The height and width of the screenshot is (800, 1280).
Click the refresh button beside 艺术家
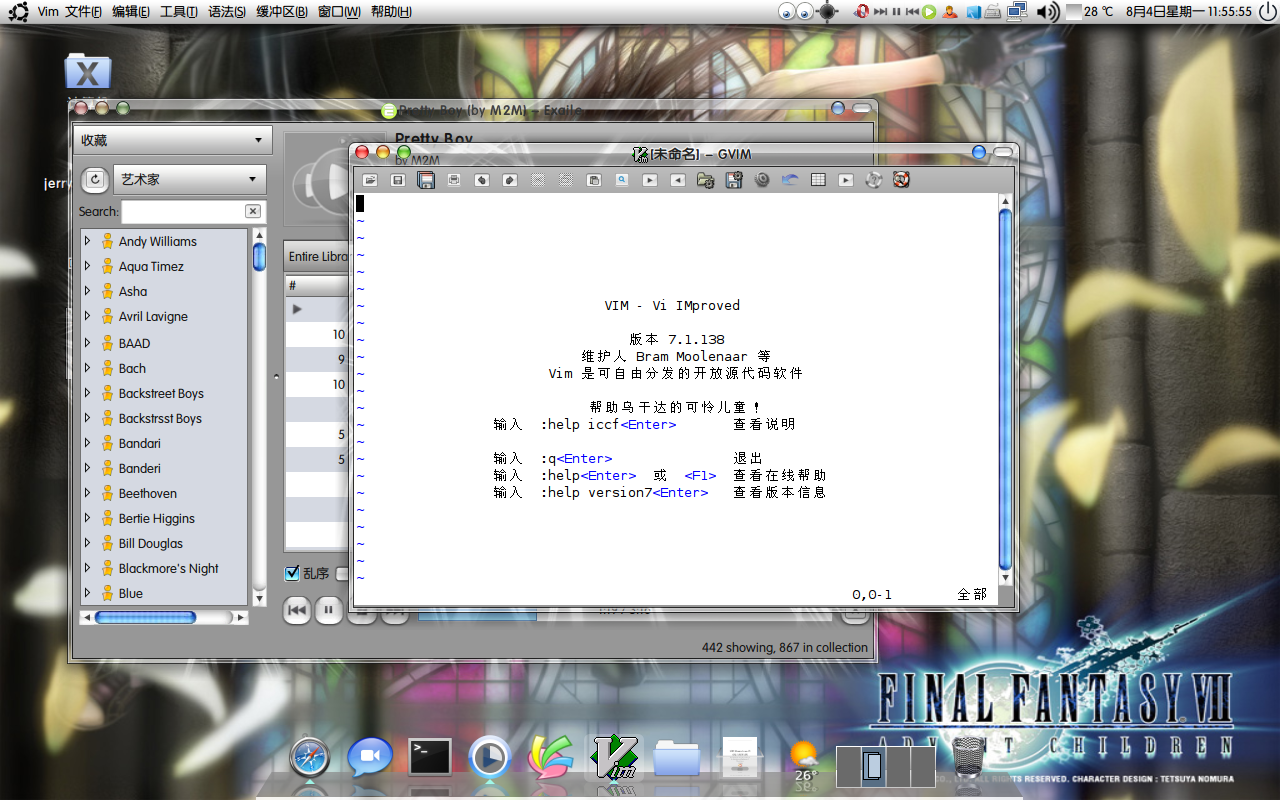click(x=94, y=179)
